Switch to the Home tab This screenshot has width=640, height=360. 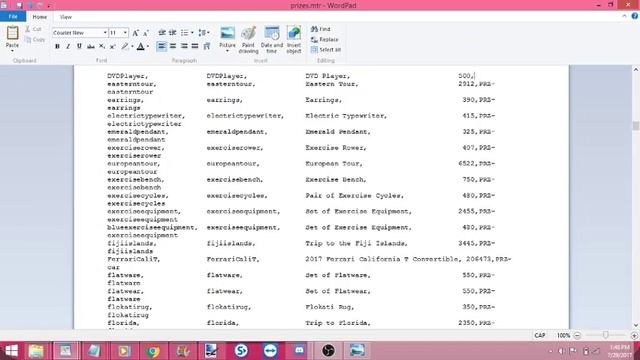tap(40, 17)
